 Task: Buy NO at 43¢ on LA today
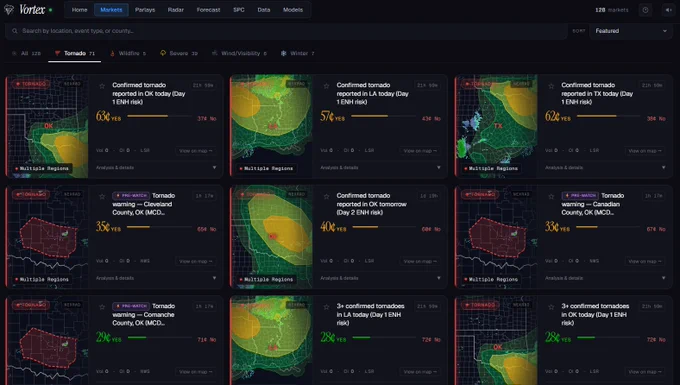click(x=431, y=118)
